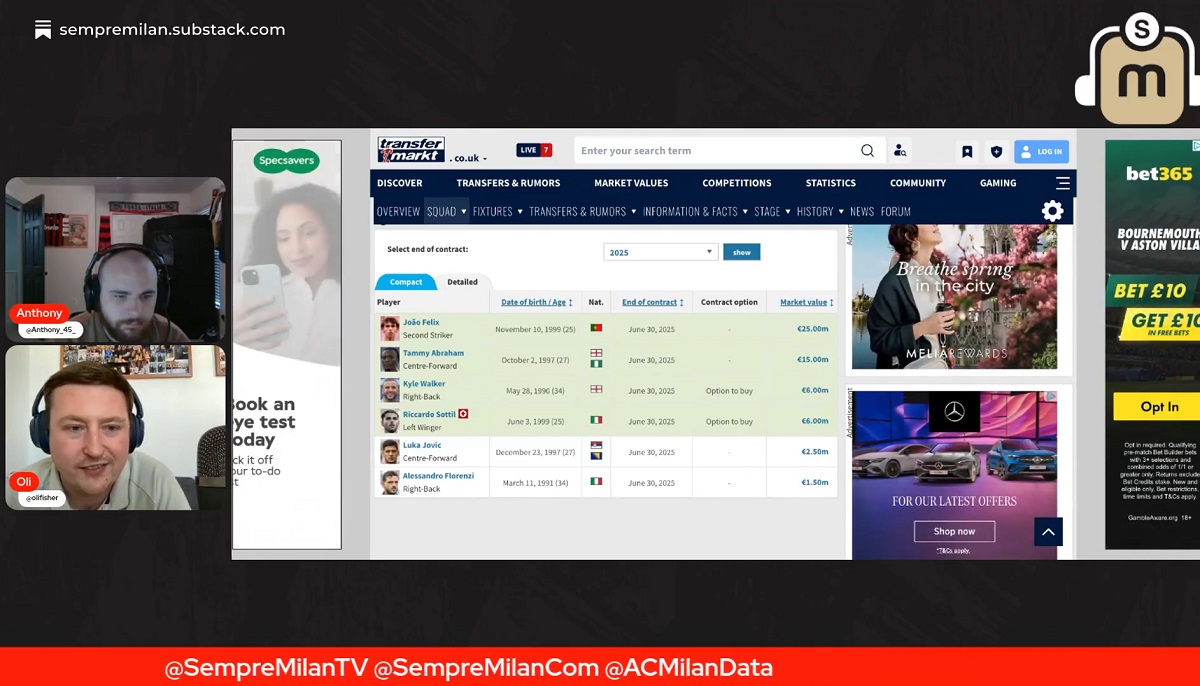This screenshot has height=686, width=1200.
Task: Click the scroll-to-top arrow button
Action: click(1048, 532)
